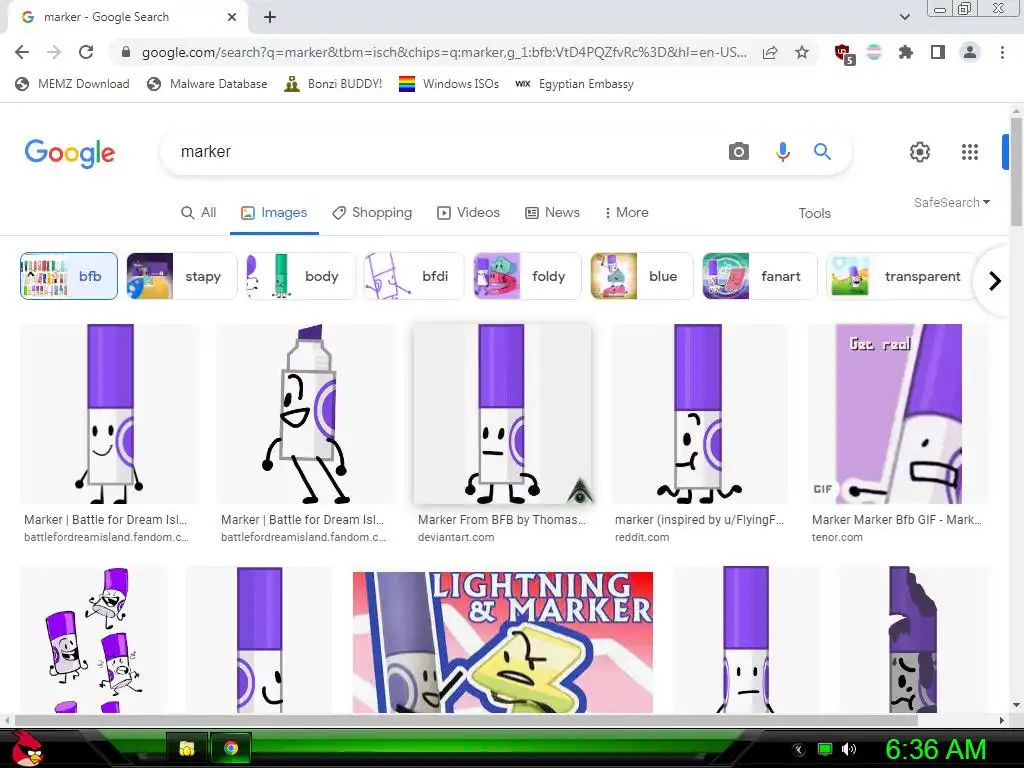The image size is (1024, 768).
Task: Apply the stapy filter chip
Action: 182,276
